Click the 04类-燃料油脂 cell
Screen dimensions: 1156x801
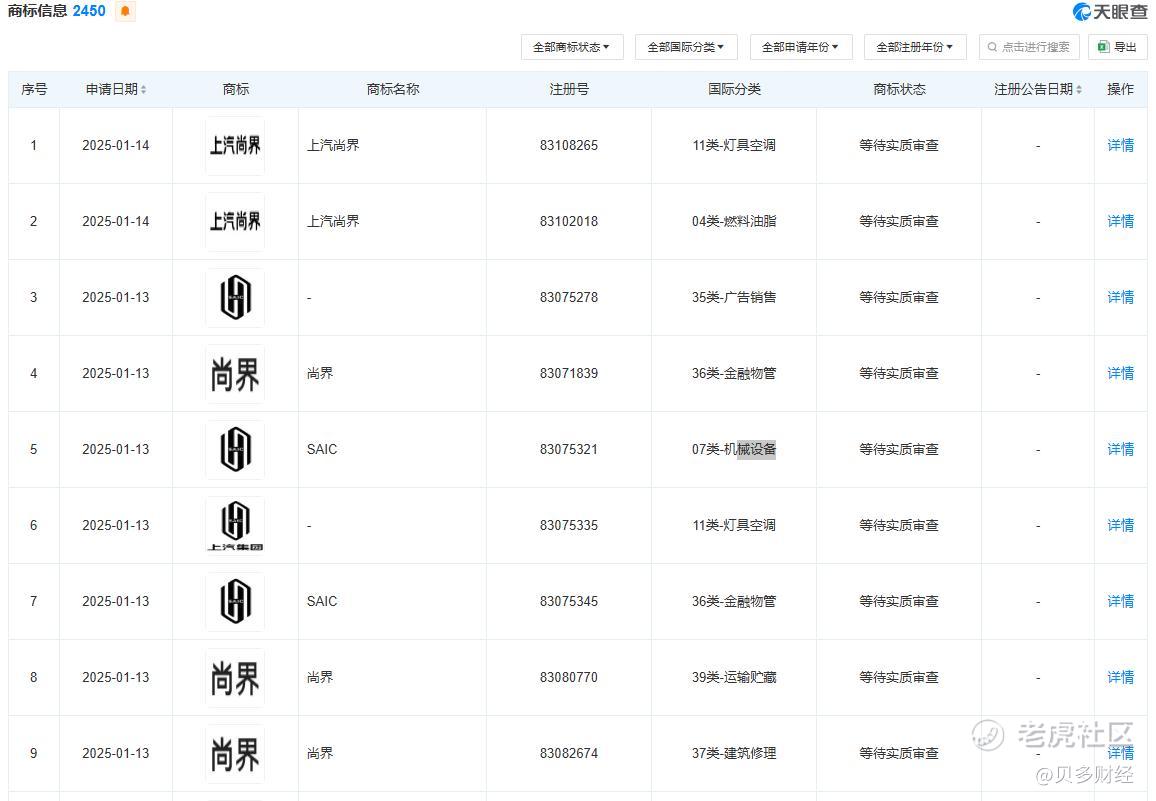coord(734,221)
